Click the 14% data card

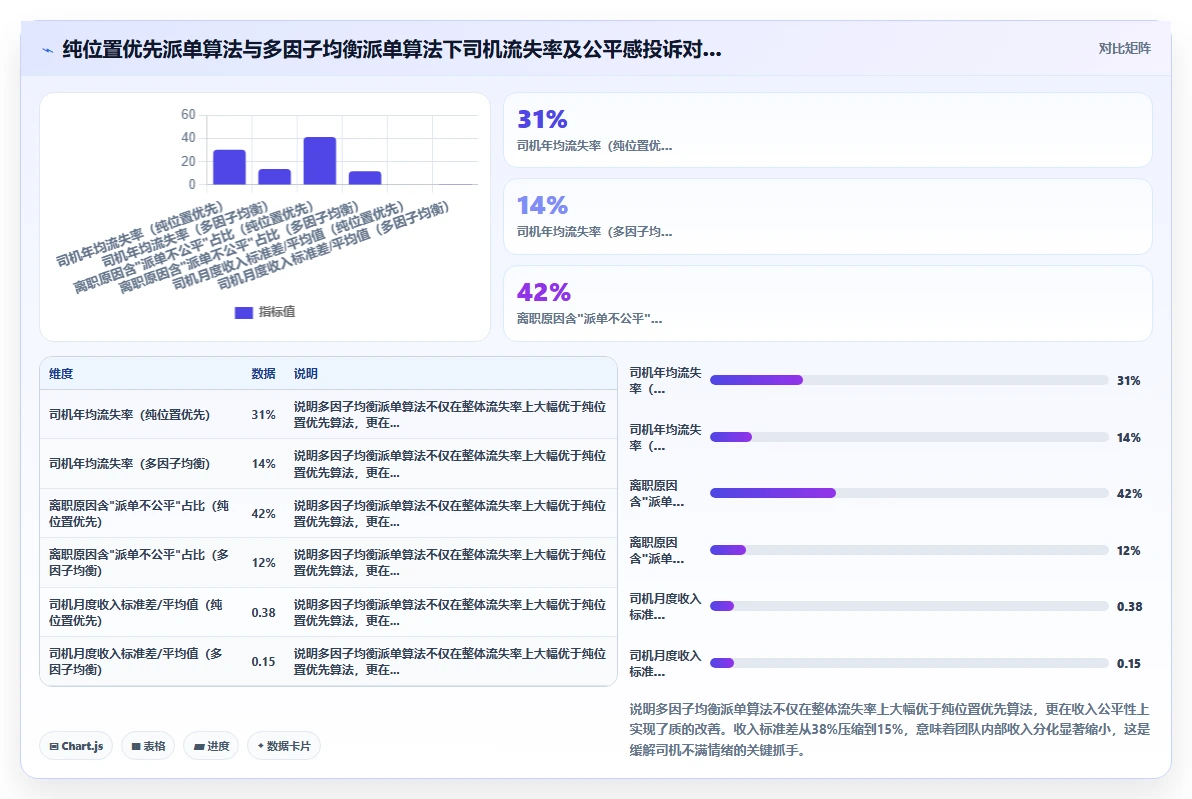[827, 217]
